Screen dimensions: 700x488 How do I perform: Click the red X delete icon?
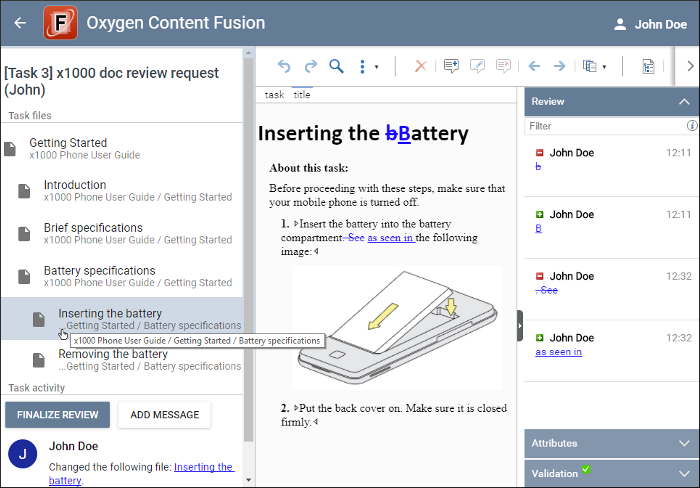click(x=420, y=67)
